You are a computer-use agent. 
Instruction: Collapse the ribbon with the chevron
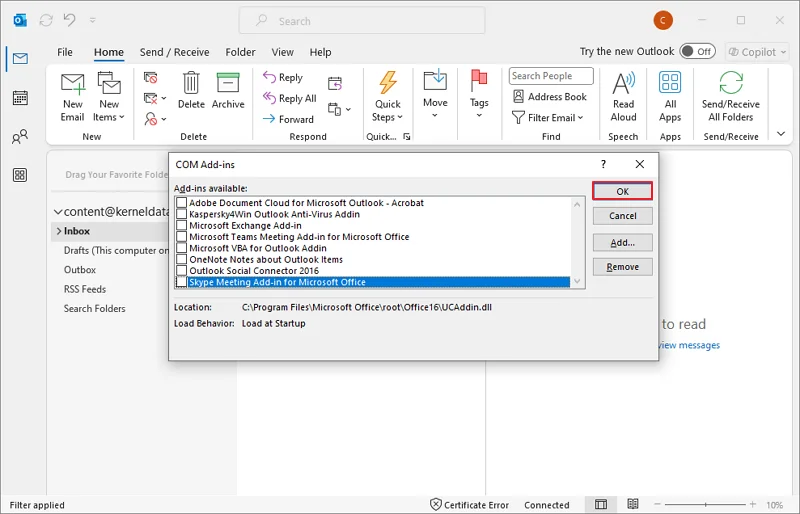781,134
